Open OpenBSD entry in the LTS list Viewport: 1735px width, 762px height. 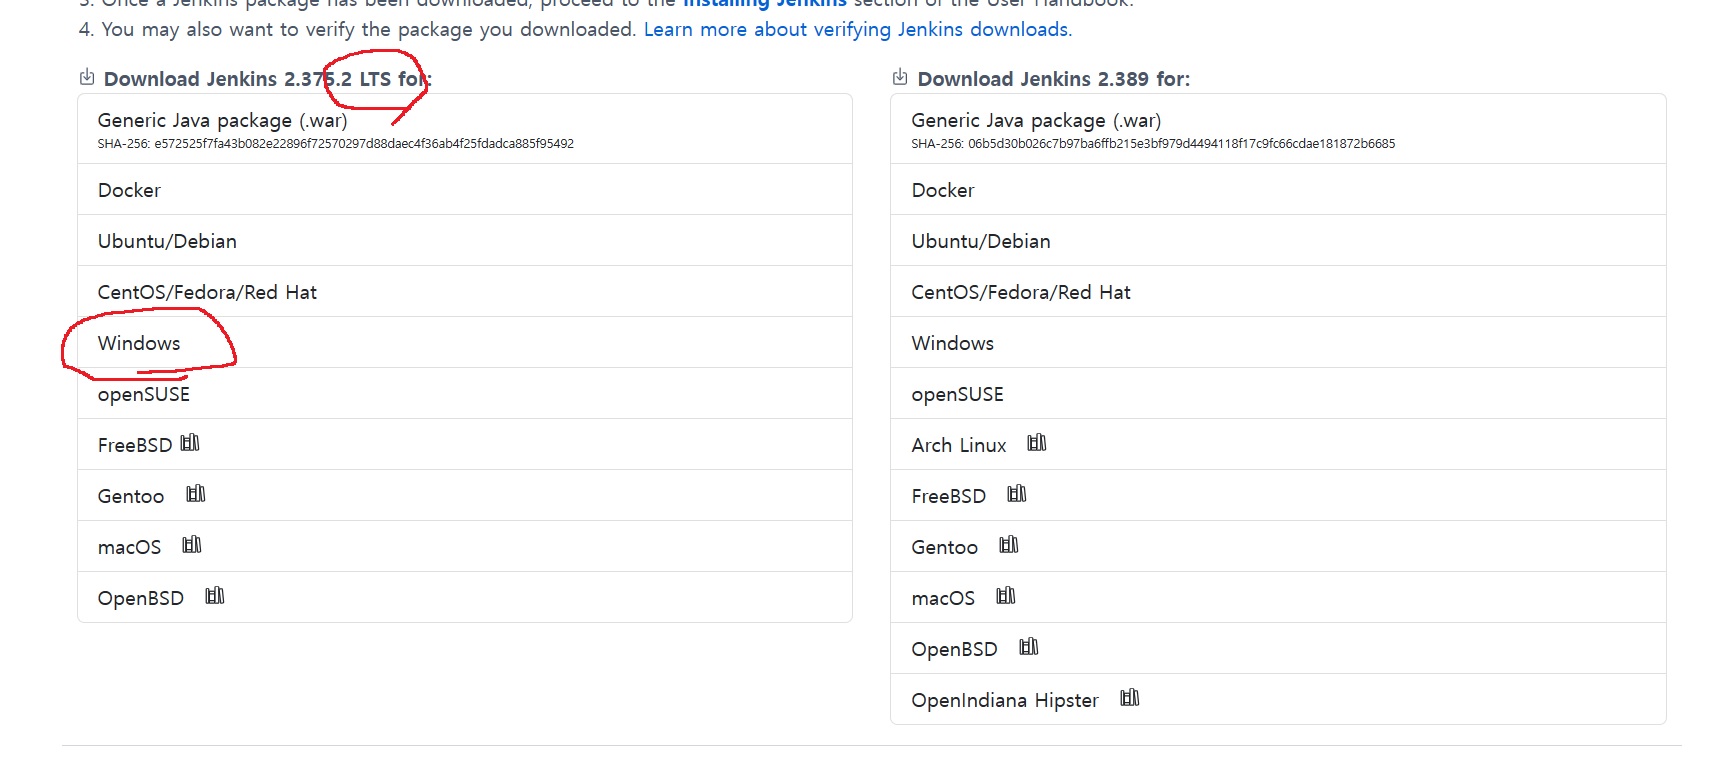pos(465,598)
